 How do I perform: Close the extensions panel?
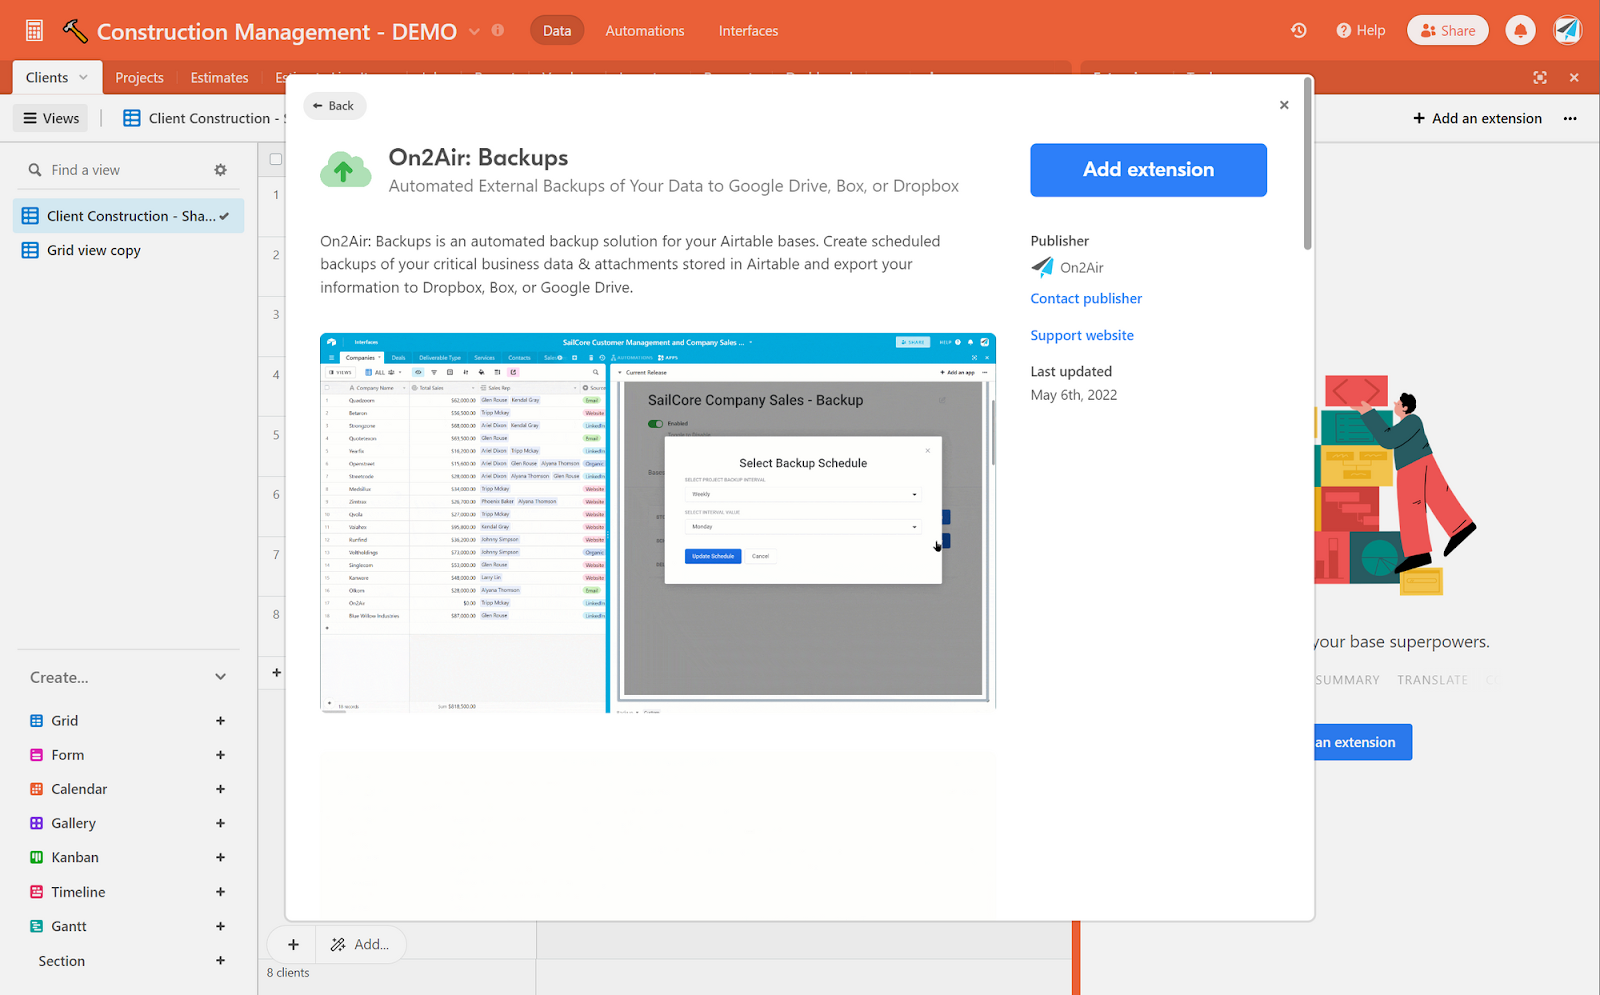pyautogui.click(x=1574, y=77)
